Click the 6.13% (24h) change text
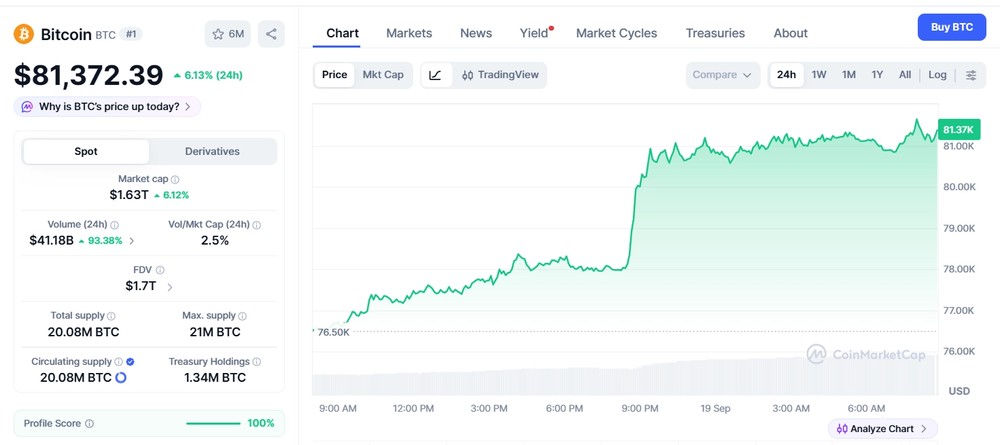The width and height of the screenshot is (1000, 445). [x=208, y=75]
